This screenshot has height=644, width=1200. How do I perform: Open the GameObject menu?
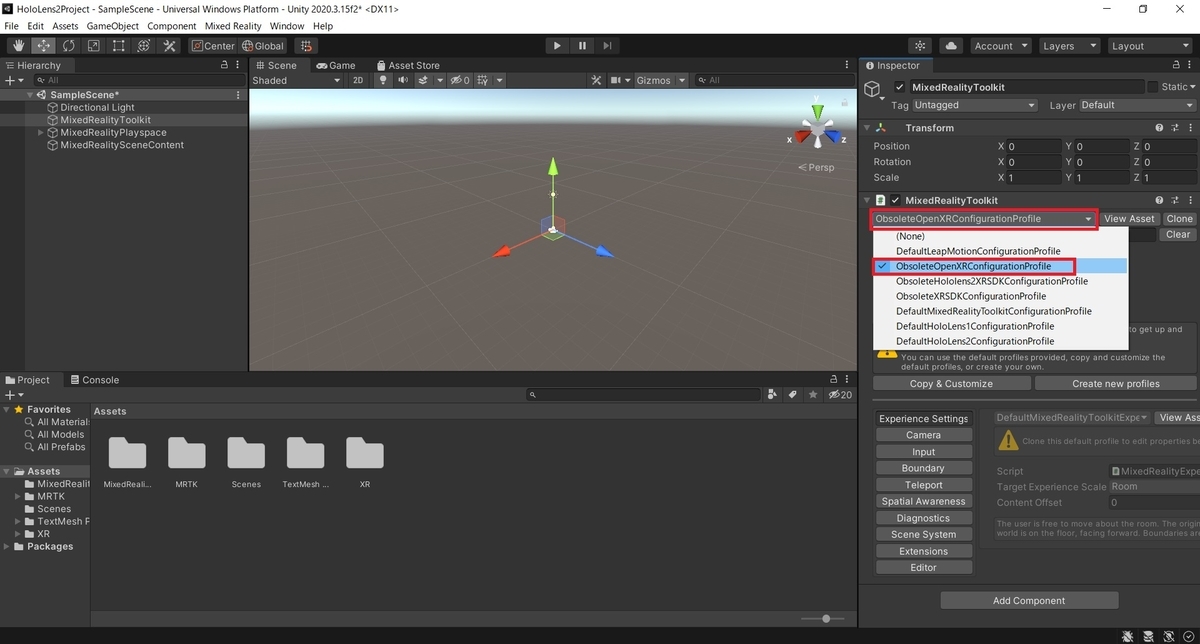click(x=112, y=26)
